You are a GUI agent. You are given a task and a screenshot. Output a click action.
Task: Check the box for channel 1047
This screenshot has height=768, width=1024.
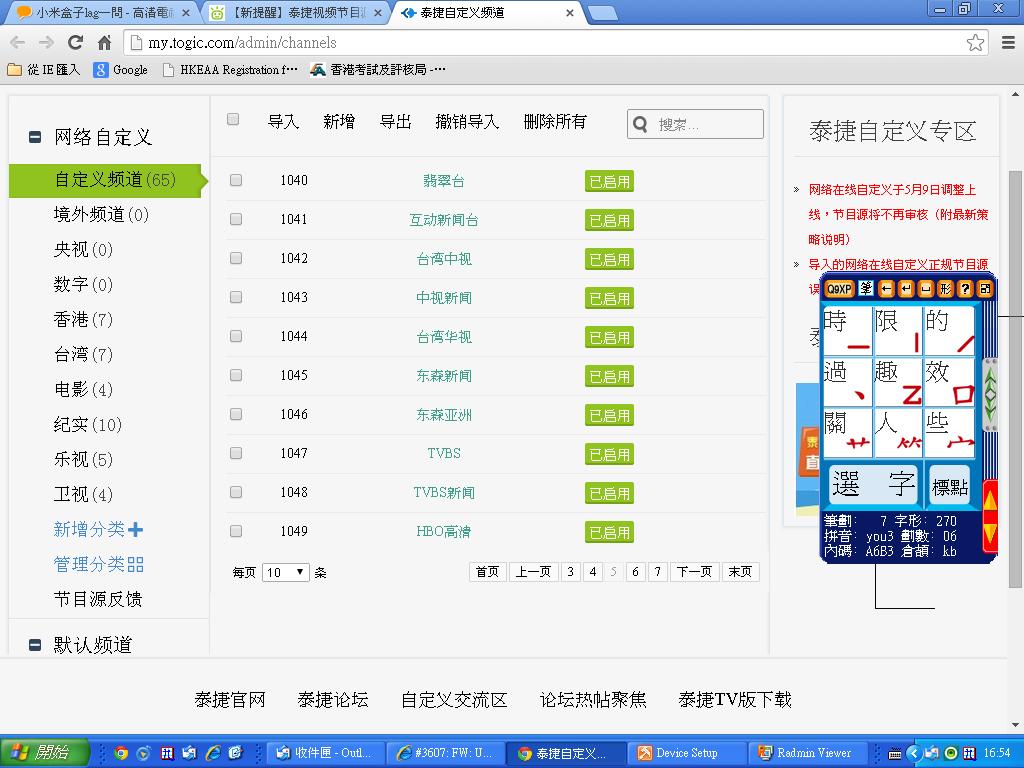[236, 453]
